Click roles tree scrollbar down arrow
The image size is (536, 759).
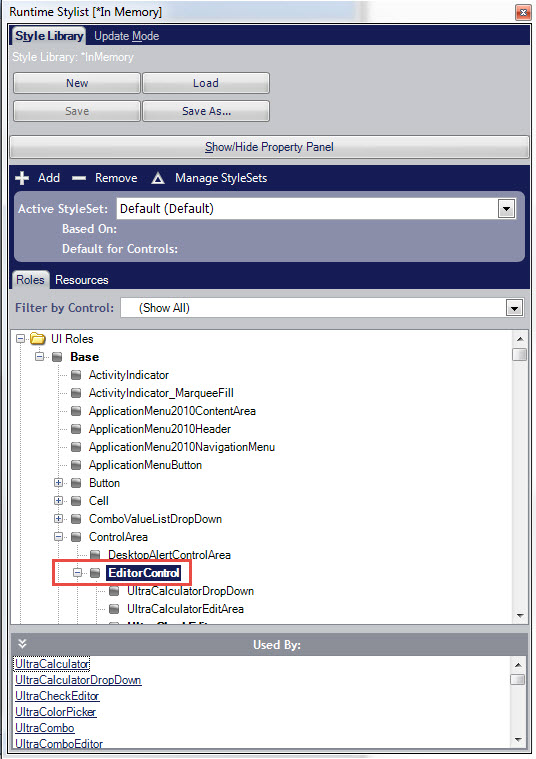point(520,616)
